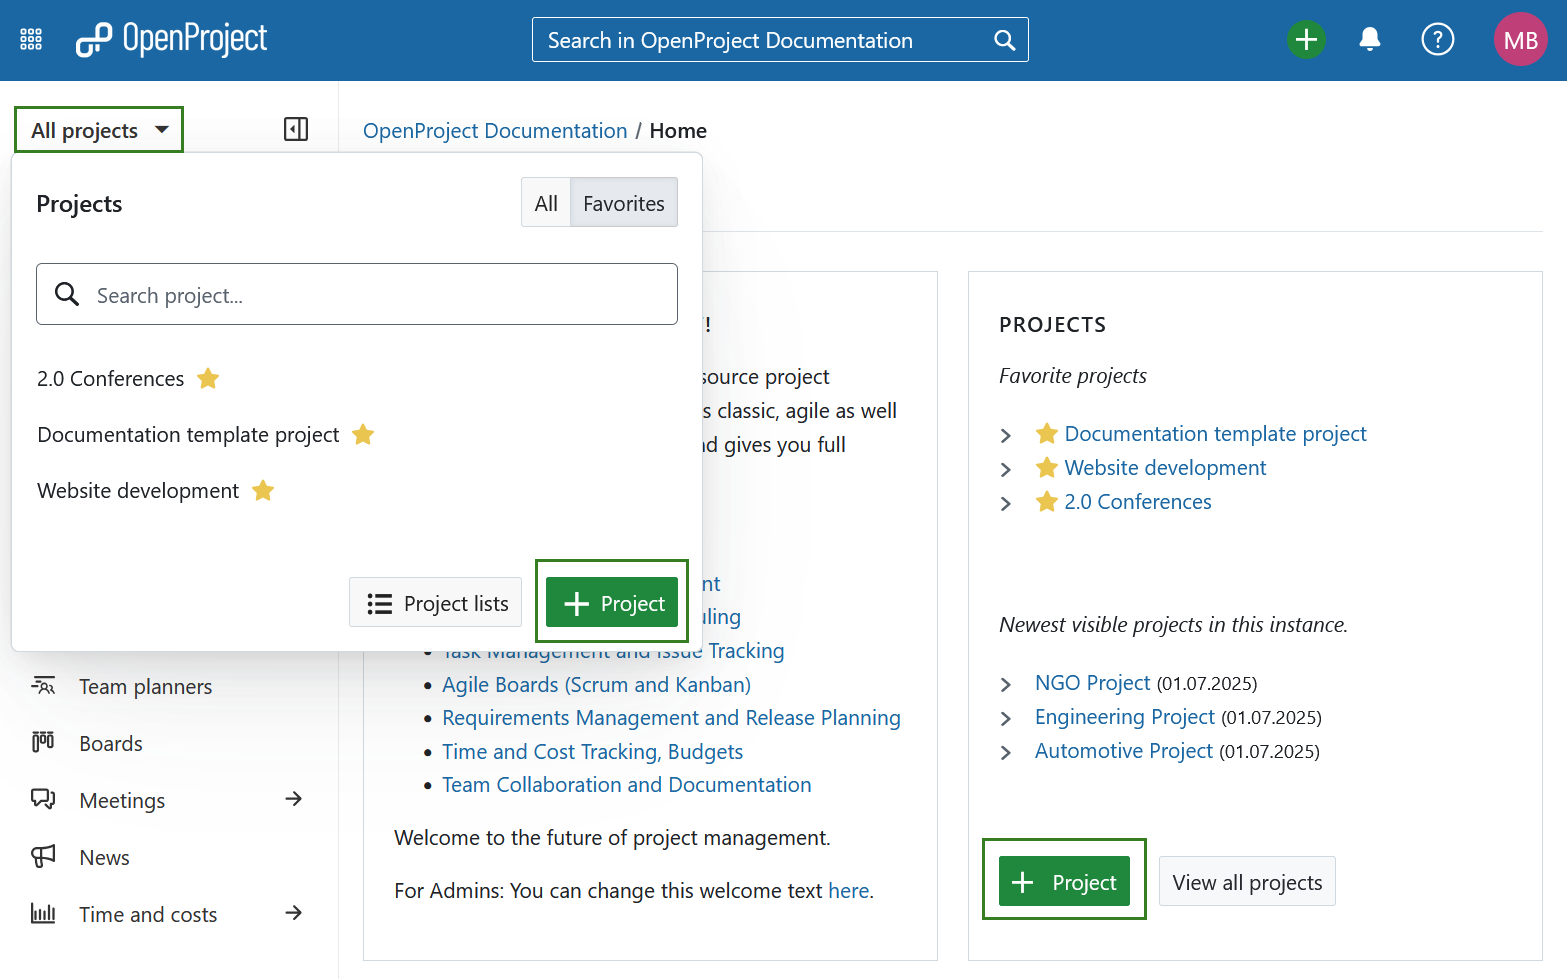Toggle favorite star for Documentation template project in dropdown
This screenshot has width=1567, height=979.
363,434
